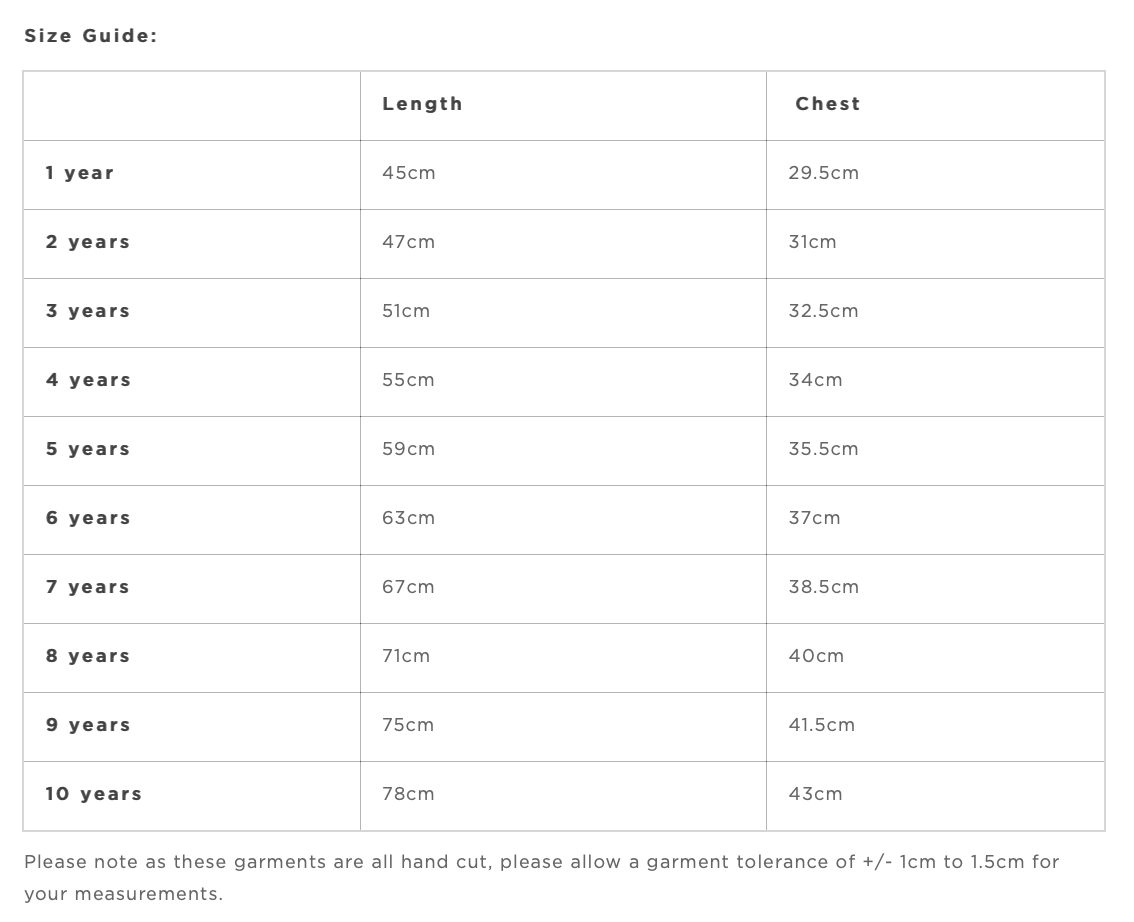Screen dimensions: 1134x922
Task: Click the 59cm length value
Action: coord(409,449)
